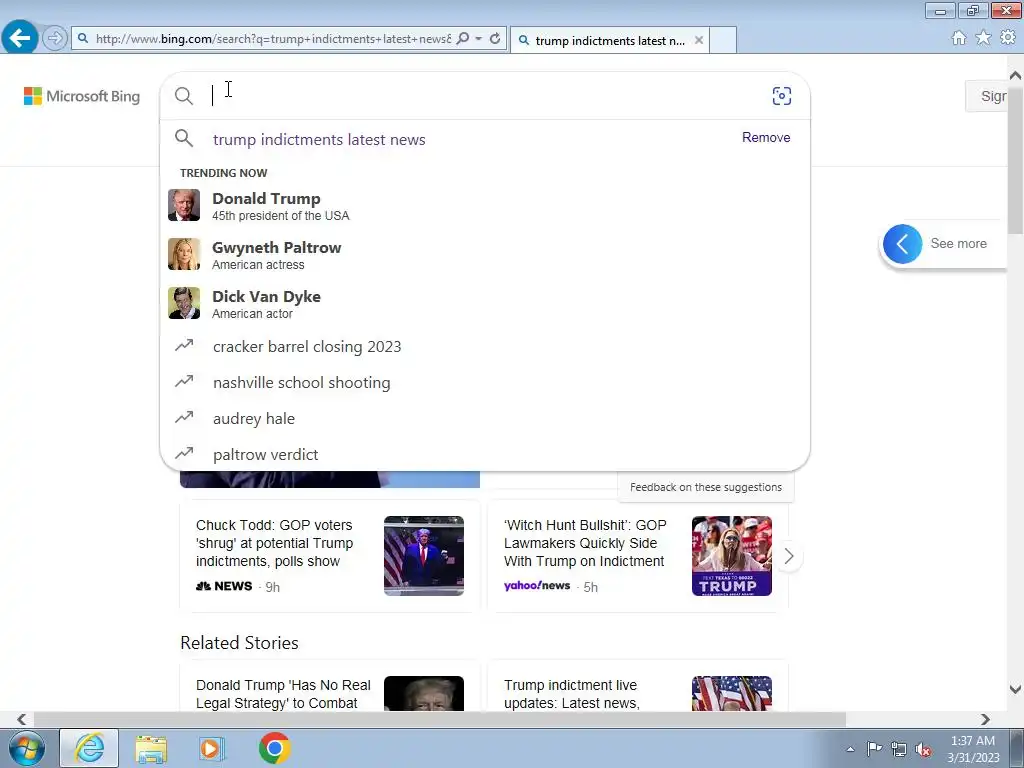Open the Windows Start menu orb

pos(26,748)
